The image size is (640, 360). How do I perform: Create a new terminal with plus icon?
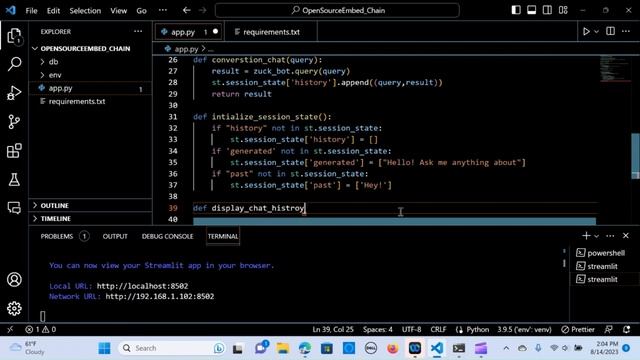586,236
